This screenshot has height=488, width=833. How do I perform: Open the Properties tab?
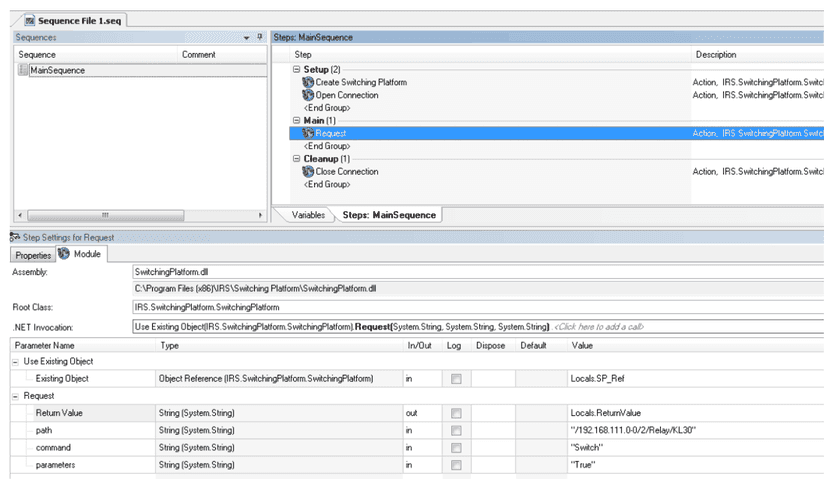[33, 255]
